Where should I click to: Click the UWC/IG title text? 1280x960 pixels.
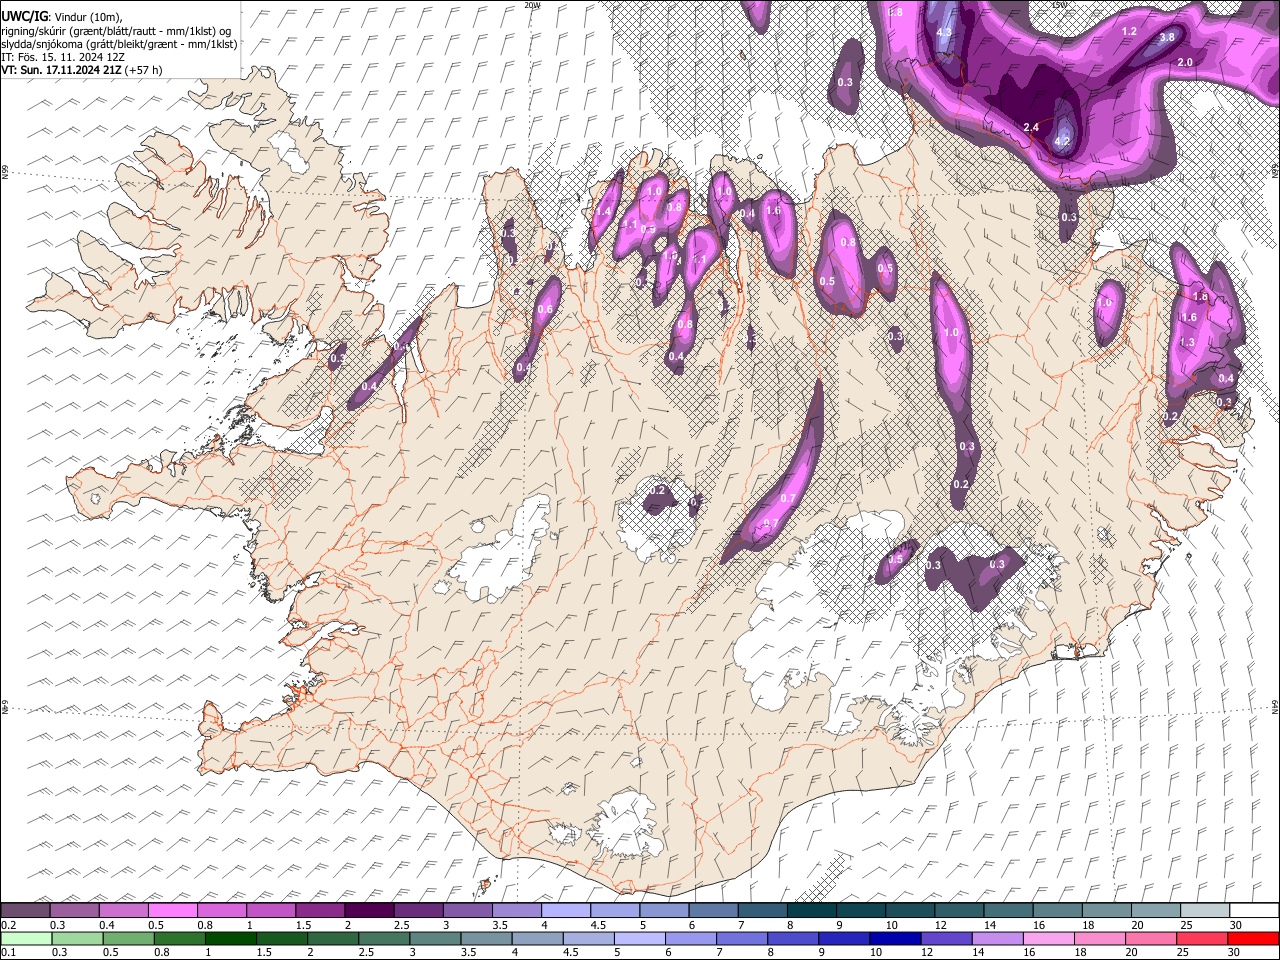24,17
